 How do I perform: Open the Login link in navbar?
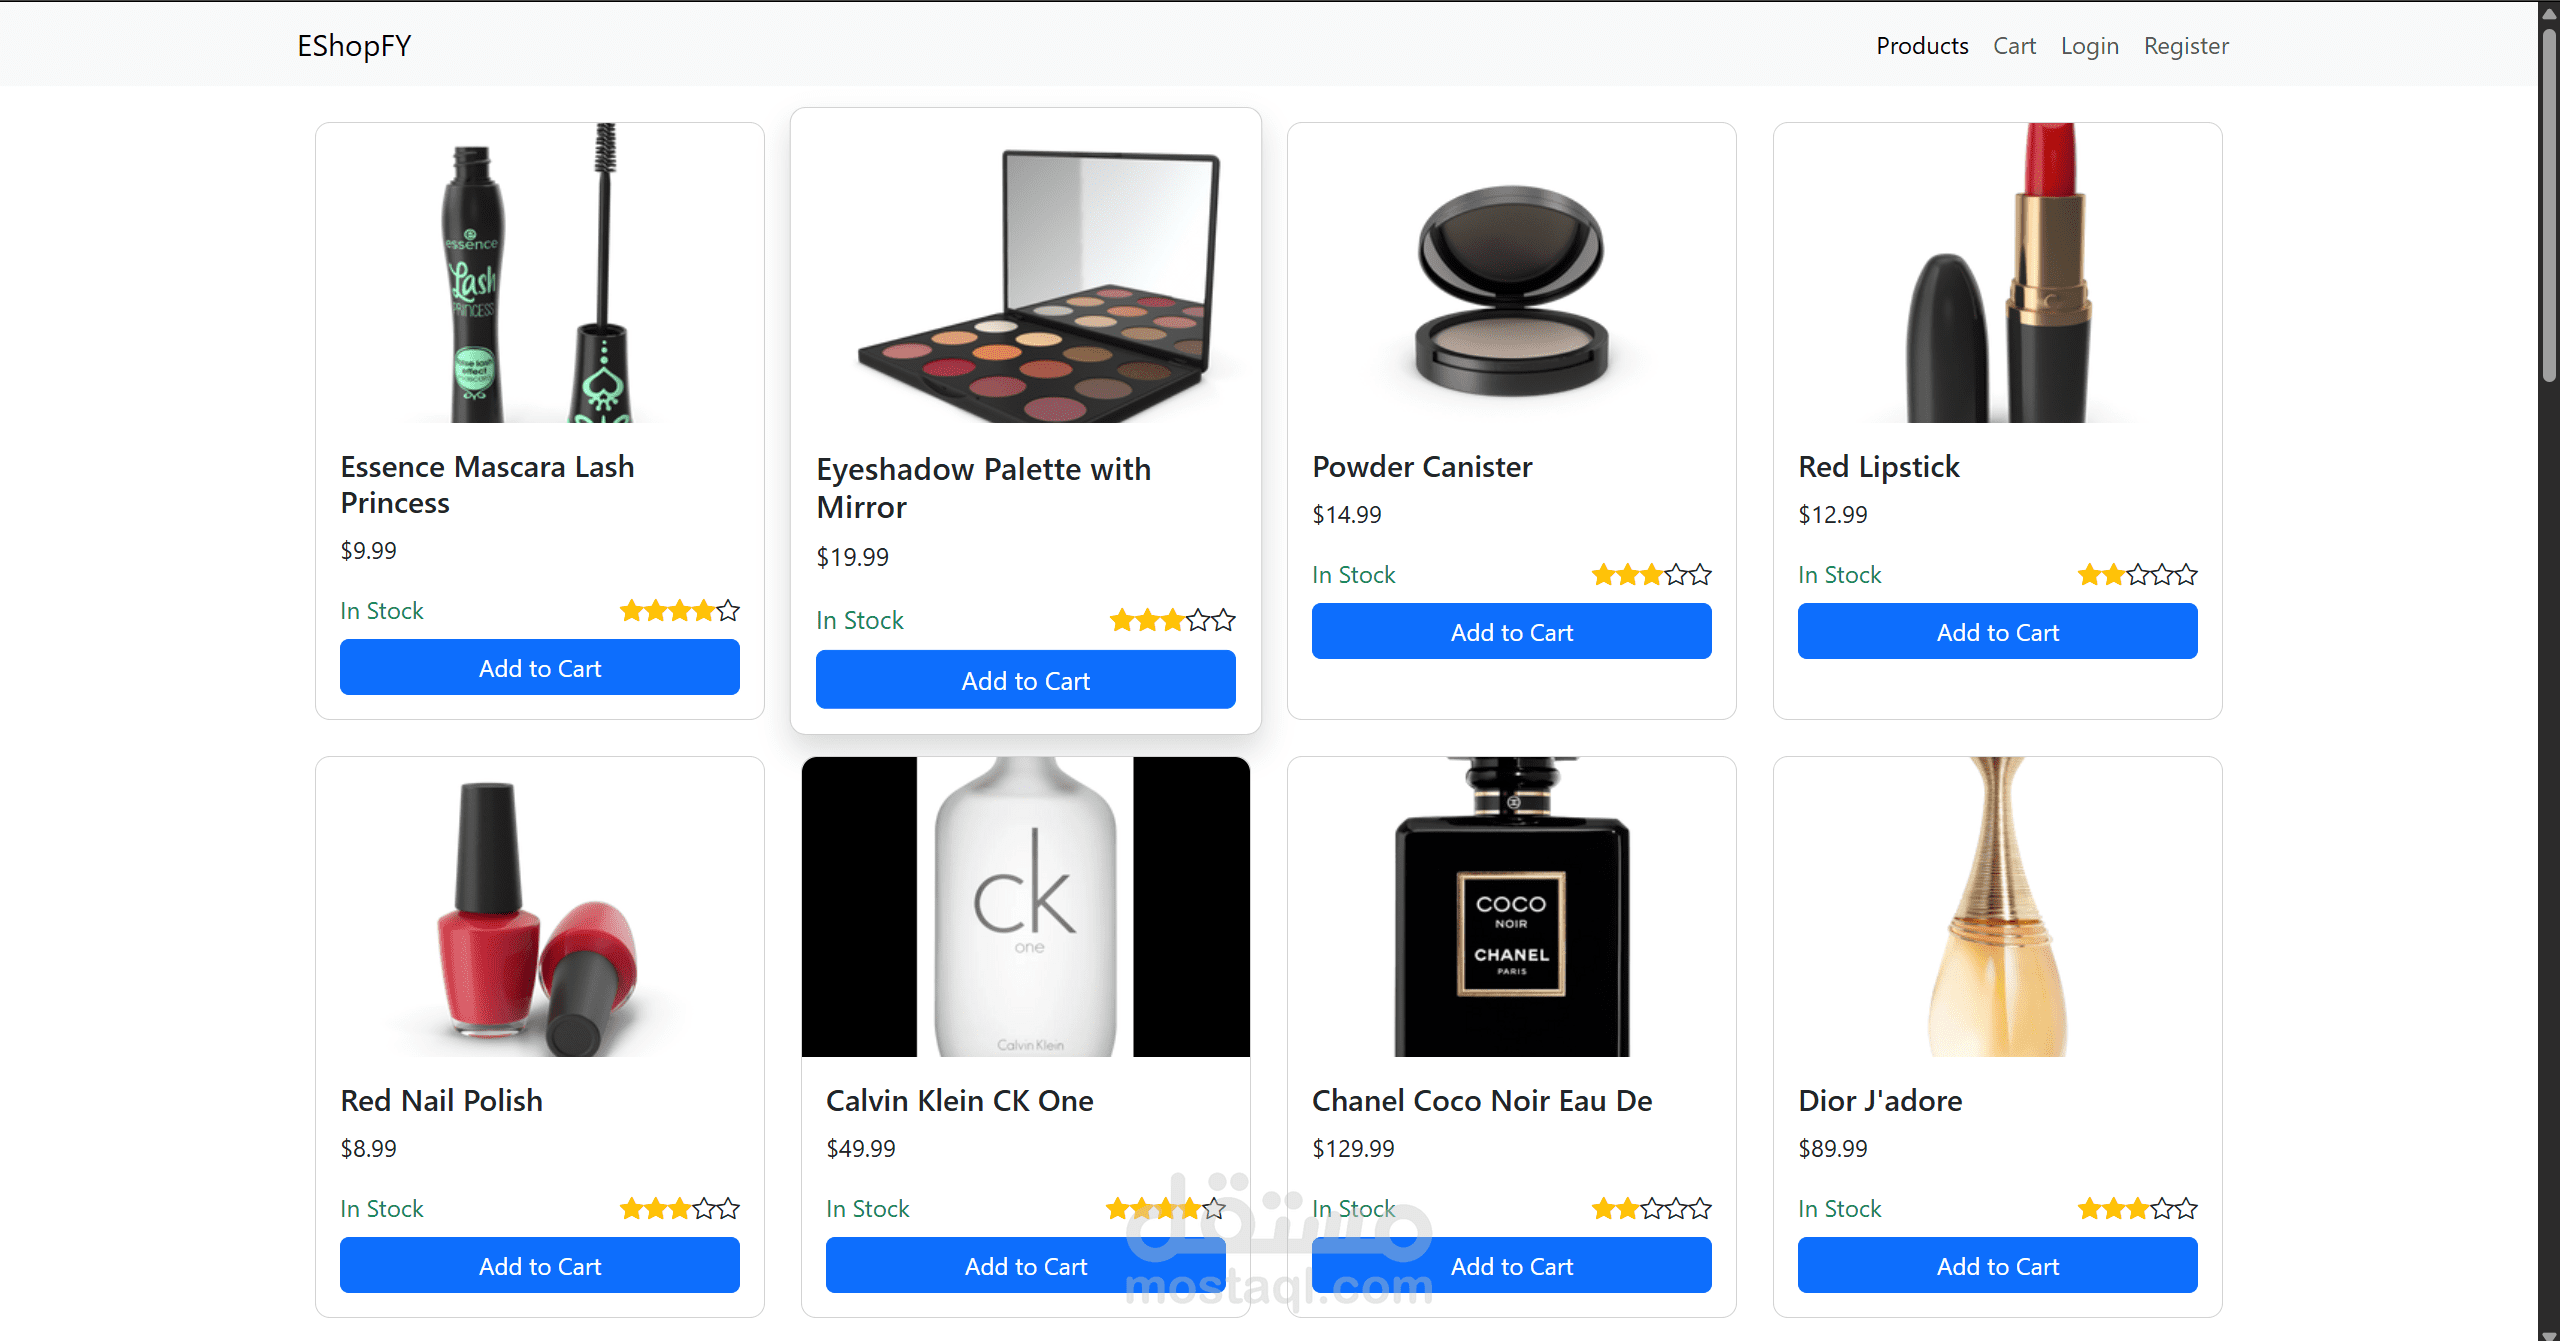pos(2089,46)
